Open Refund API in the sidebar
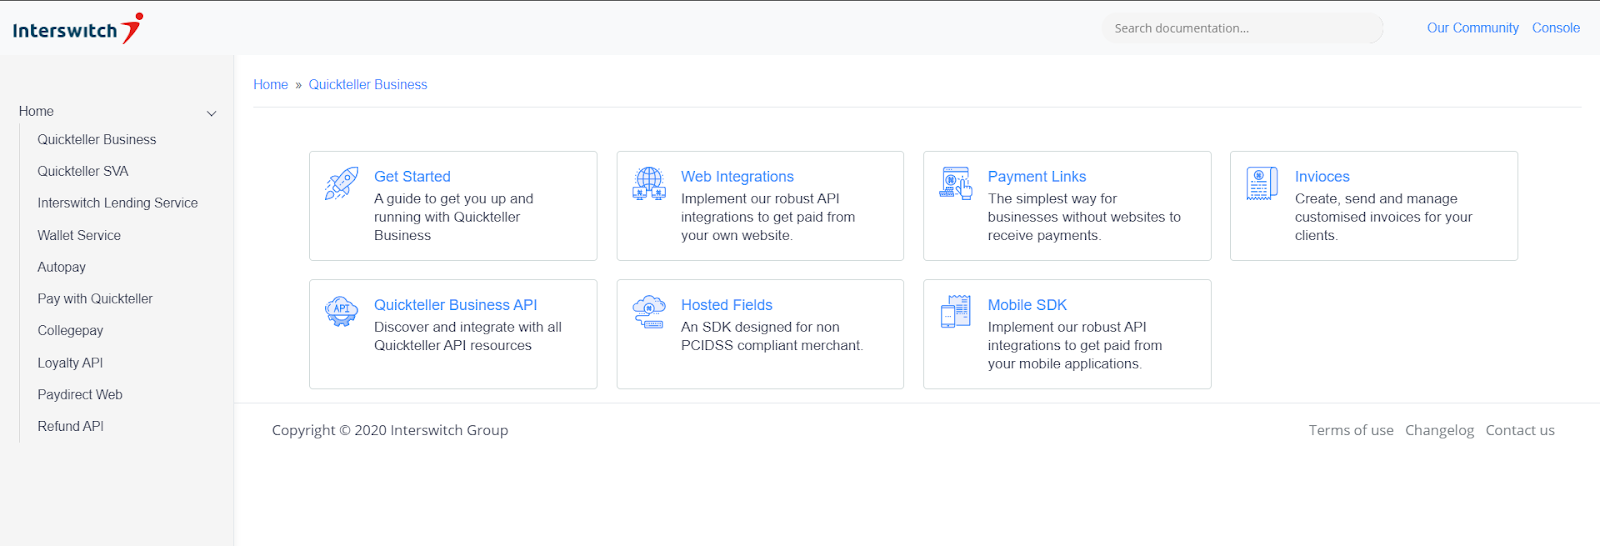1600x546 pixels. click(x=70, y=426)
